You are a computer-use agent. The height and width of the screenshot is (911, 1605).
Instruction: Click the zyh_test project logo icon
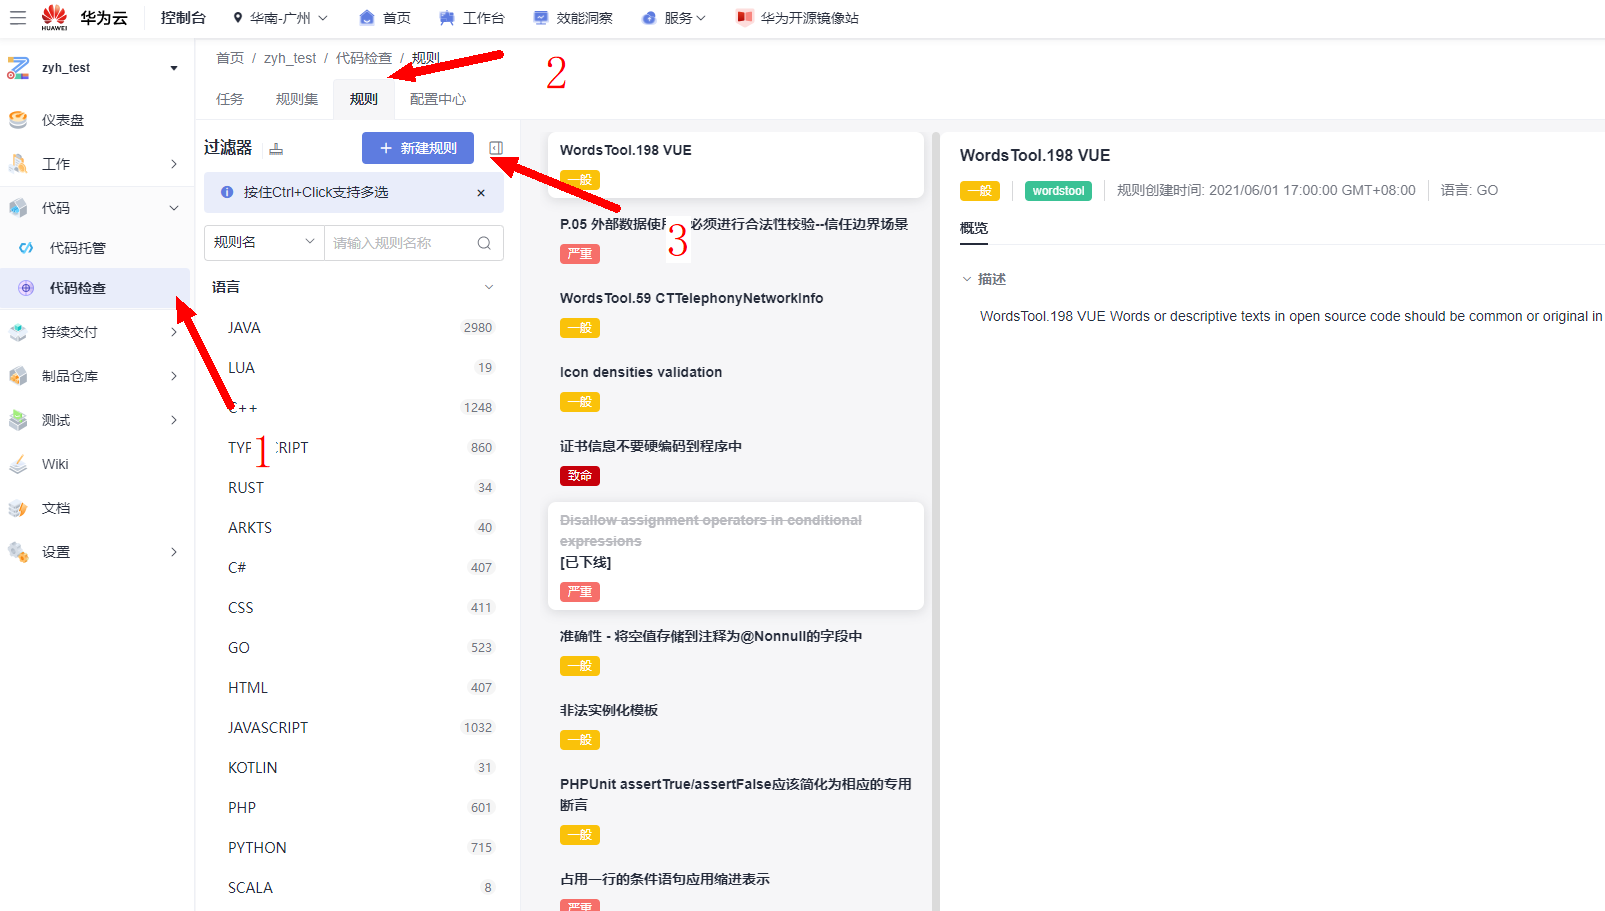18,68
